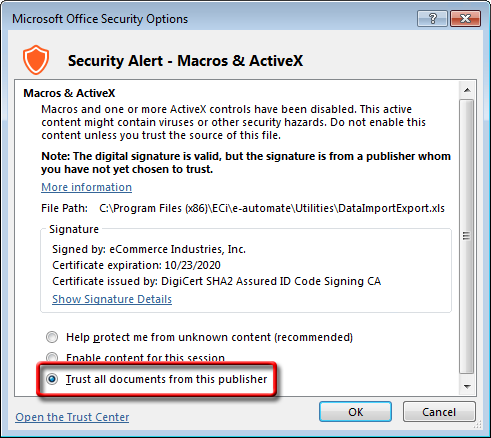The height and width of the screenshot is (438, 491).
Task: Click the scrollbar up arrow
Action: click(x=467, y=90)
